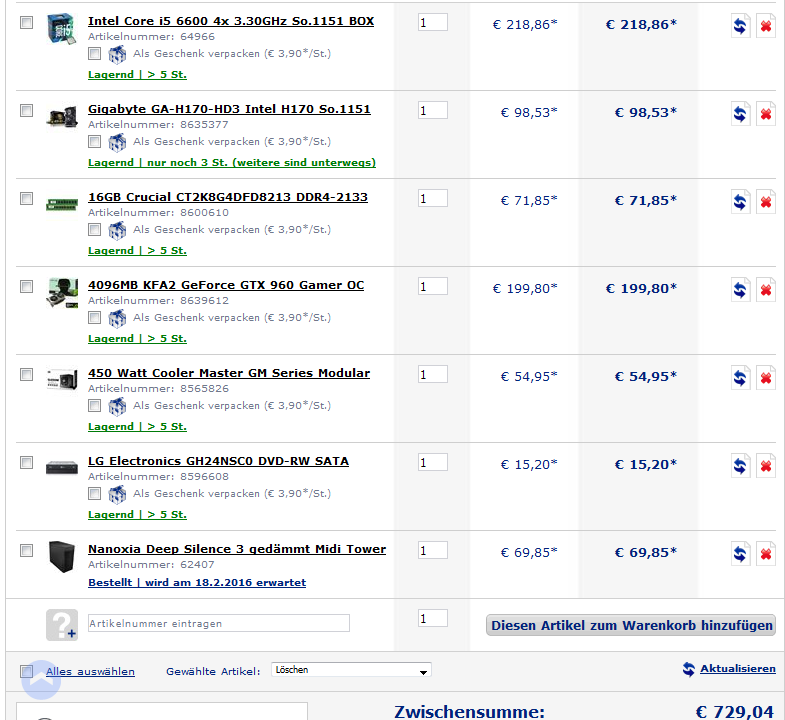Open Nanoxia tower case thumbnail
The width and height of the screenshot is (785, 720).
(62, 556)
